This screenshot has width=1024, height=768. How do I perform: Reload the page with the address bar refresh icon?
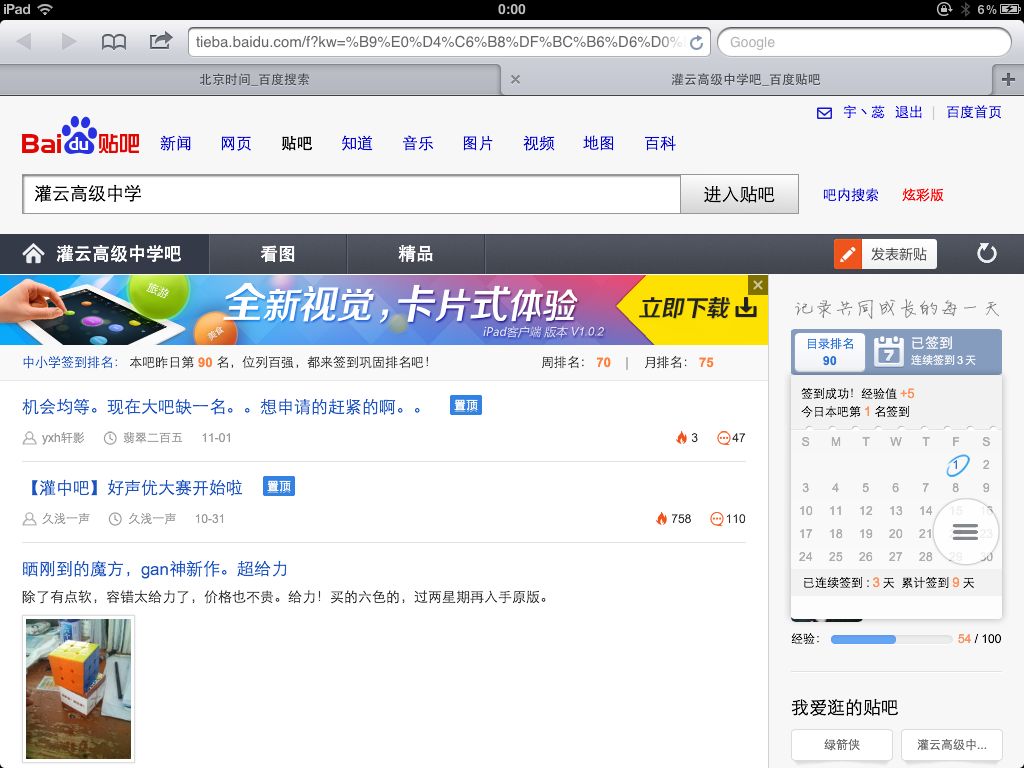pyautogui.click(x=697, y=42)
